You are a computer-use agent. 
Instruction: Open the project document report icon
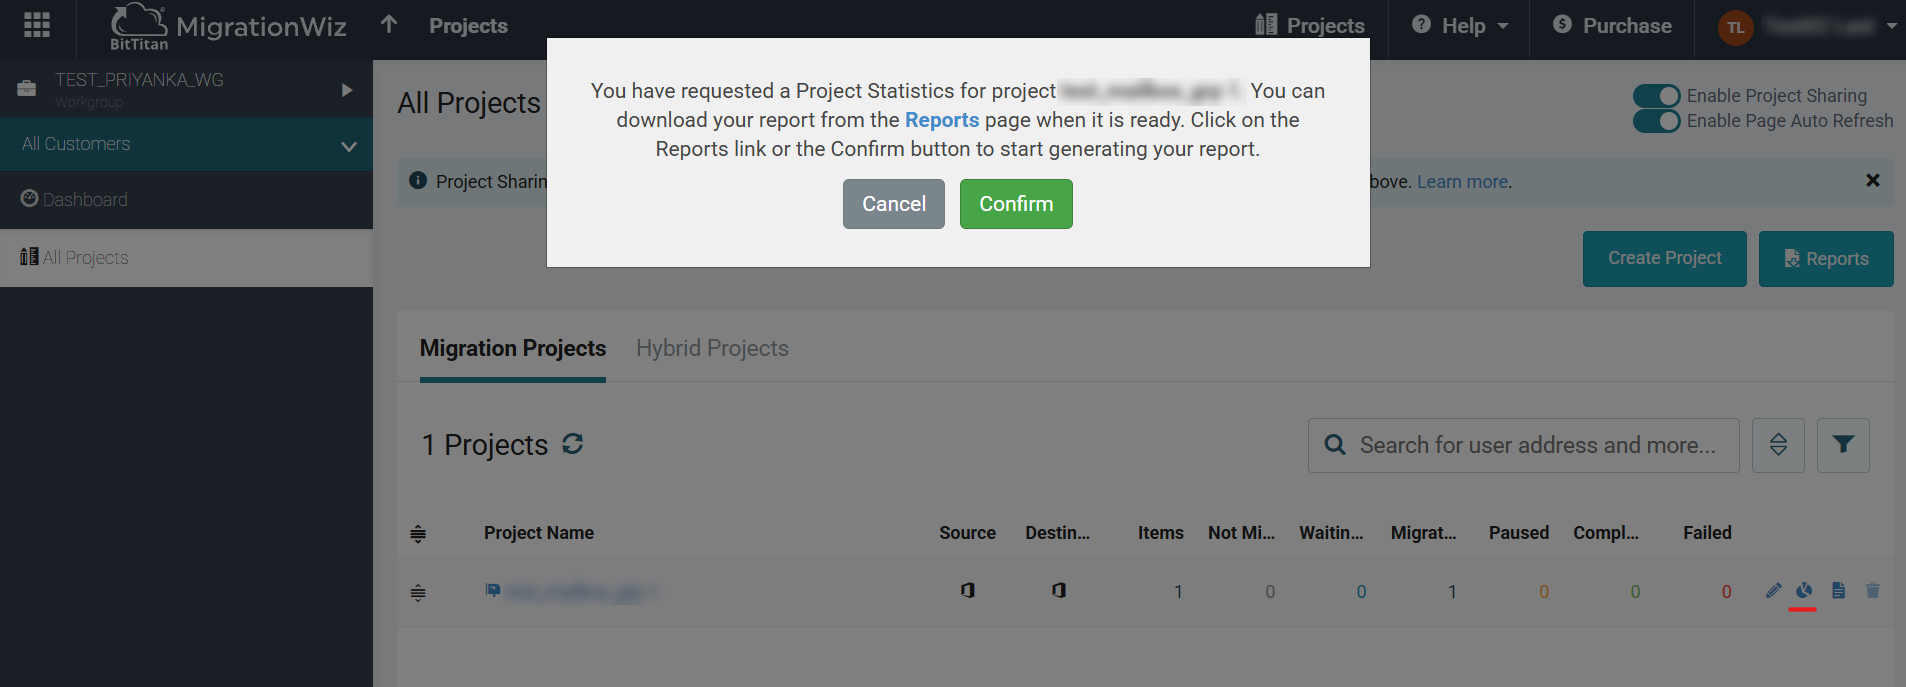point(1838,590)
